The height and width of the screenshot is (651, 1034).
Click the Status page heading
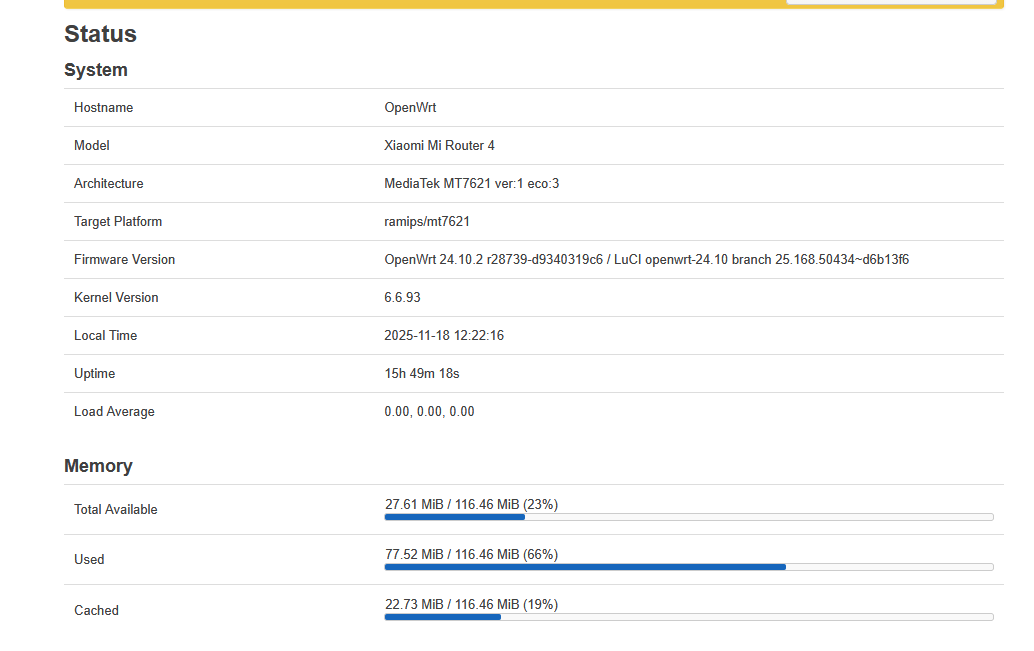(x=100, y=34)
